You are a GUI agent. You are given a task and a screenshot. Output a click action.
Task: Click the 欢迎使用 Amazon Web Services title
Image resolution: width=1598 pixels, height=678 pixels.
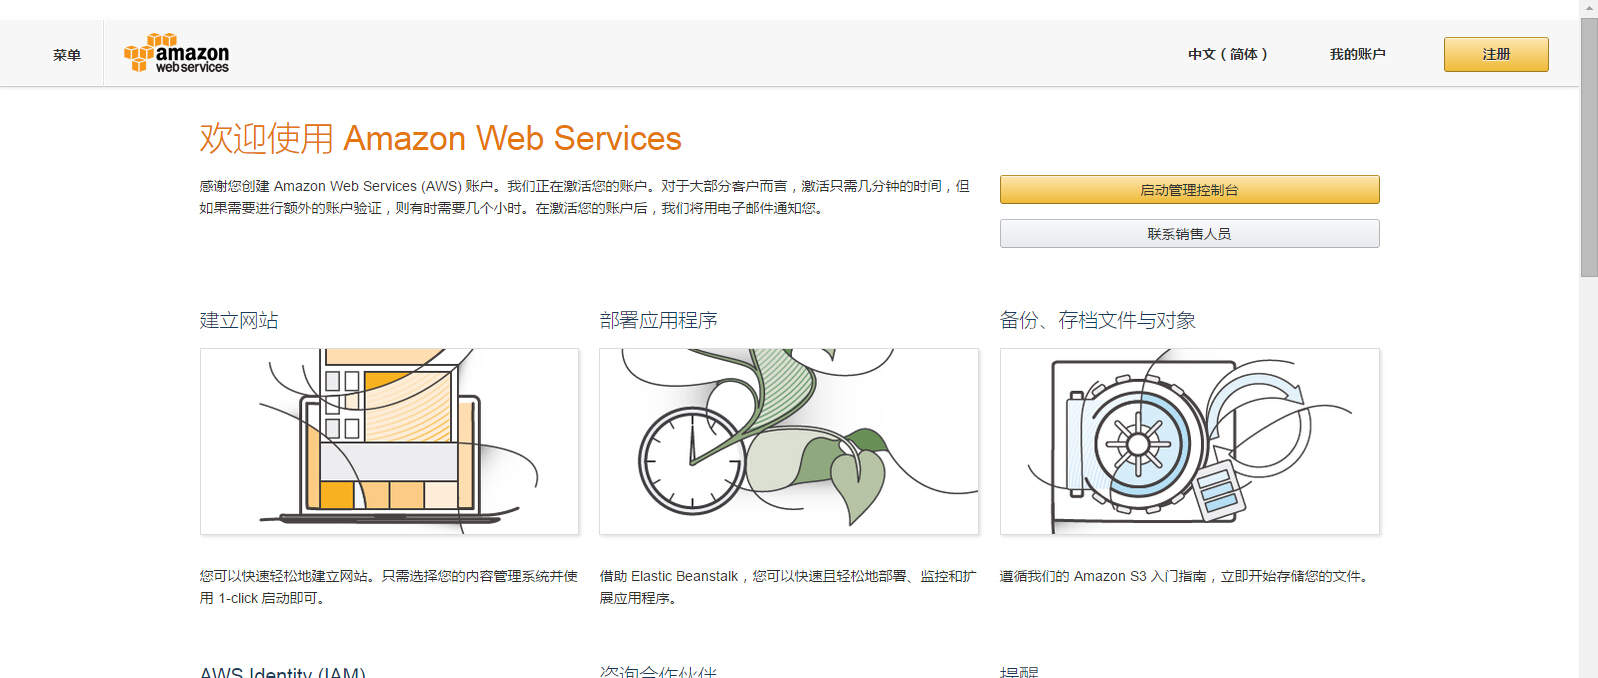coord(440,138)
